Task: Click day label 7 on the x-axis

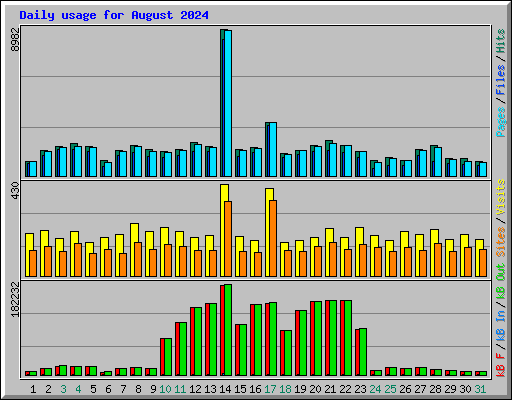Action: click(x=123, y=389)
